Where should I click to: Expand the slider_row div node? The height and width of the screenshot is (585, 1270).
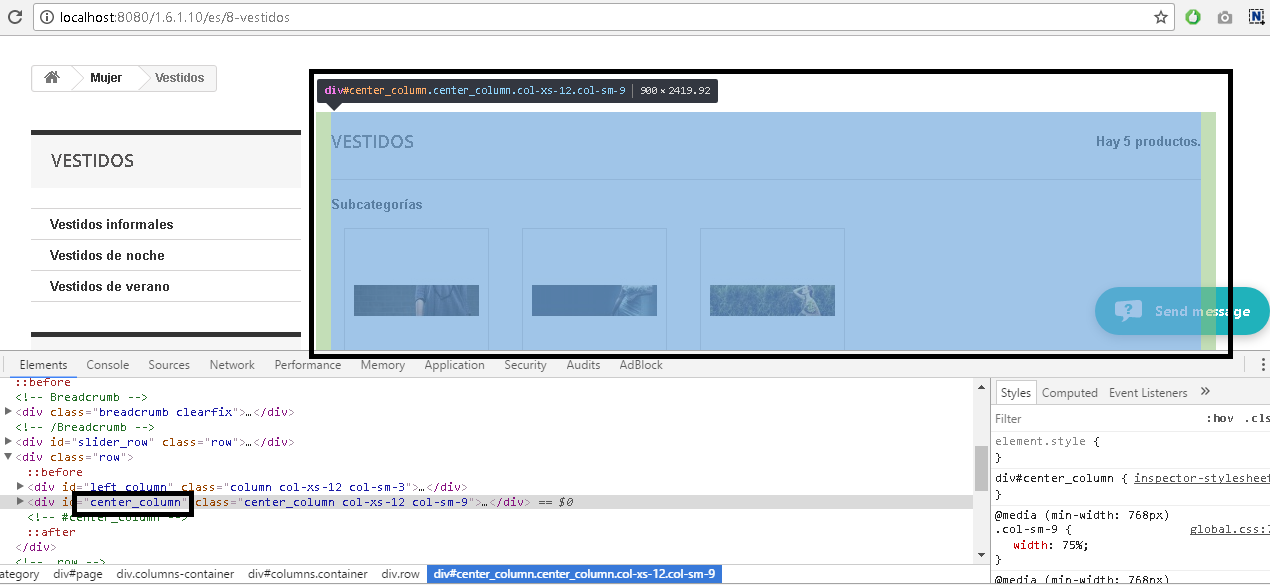click(8, 442)
